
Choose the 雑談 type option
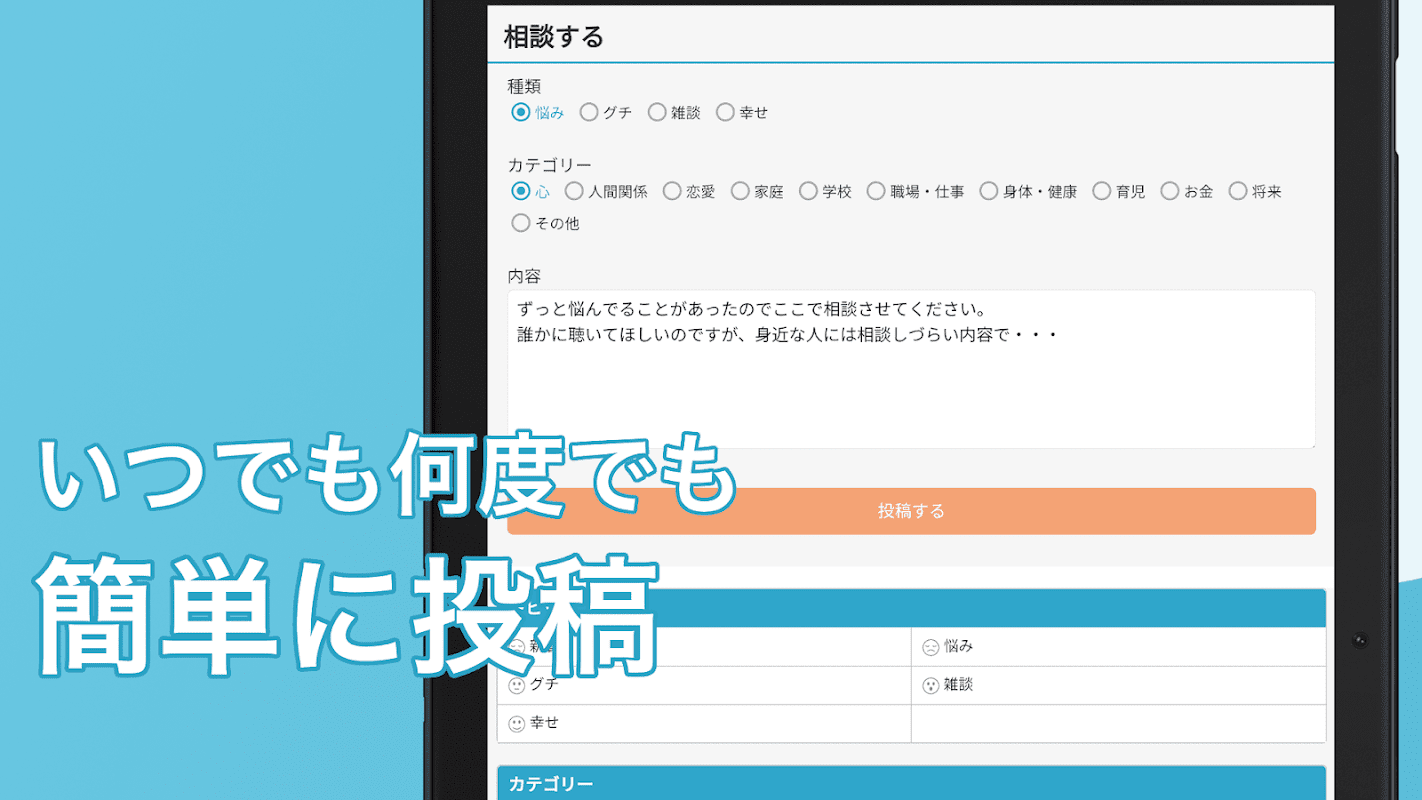pos(657,113)
